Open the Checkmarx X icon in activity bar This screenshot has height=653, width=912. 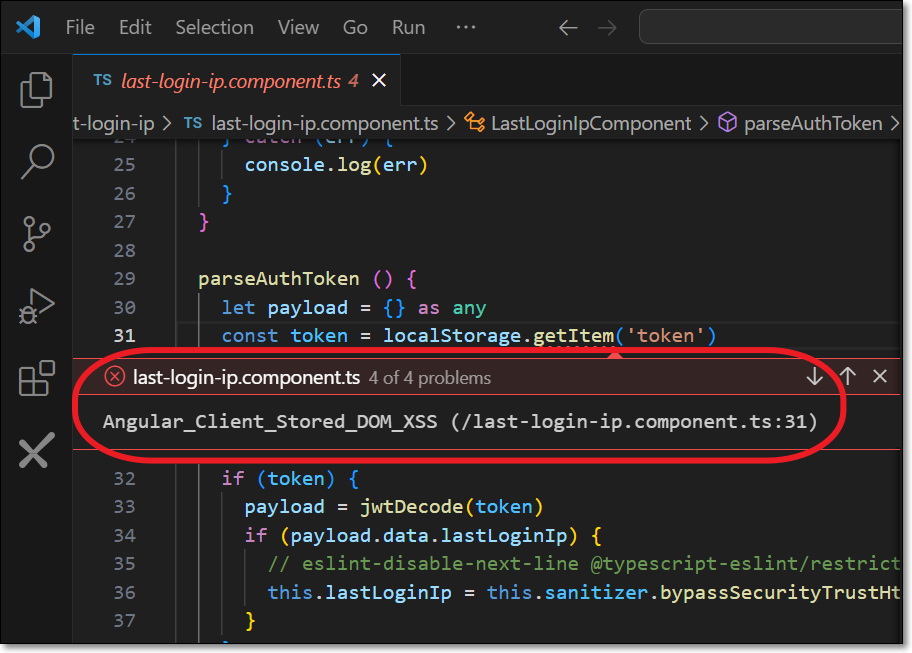(x=37, y=450)
